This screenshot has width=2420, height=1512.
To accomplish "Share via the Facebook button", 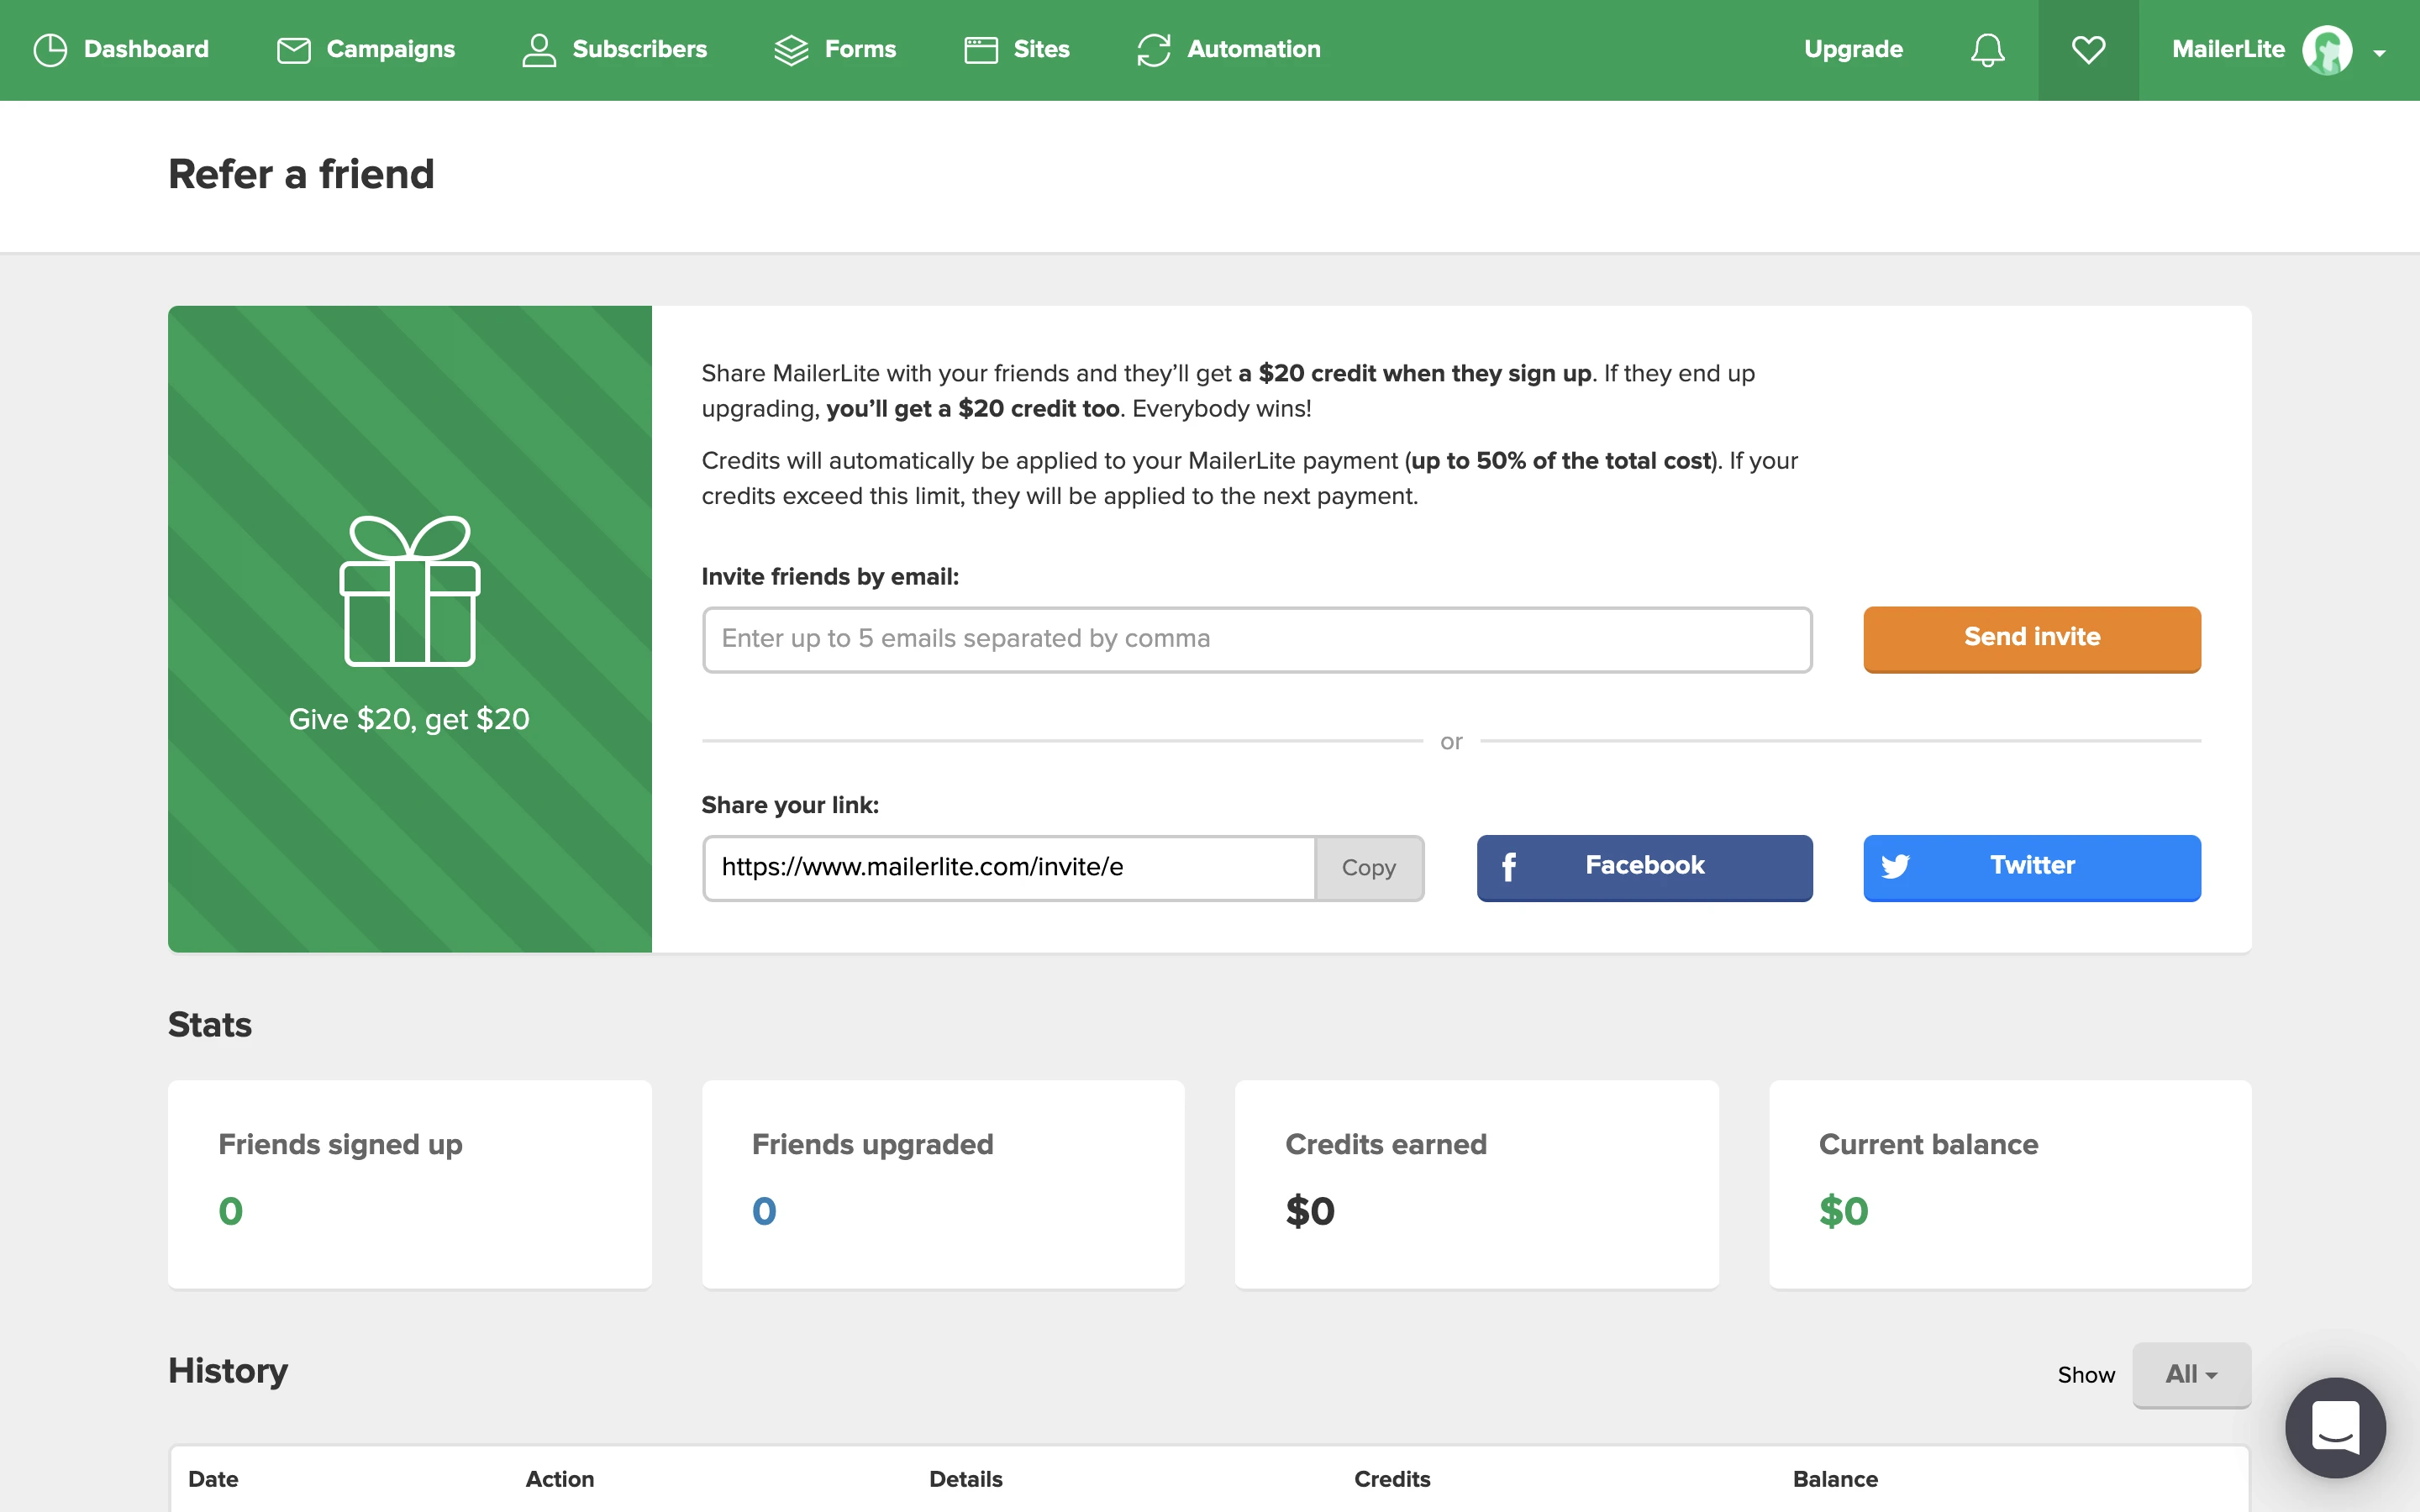I will point(1645,867).
